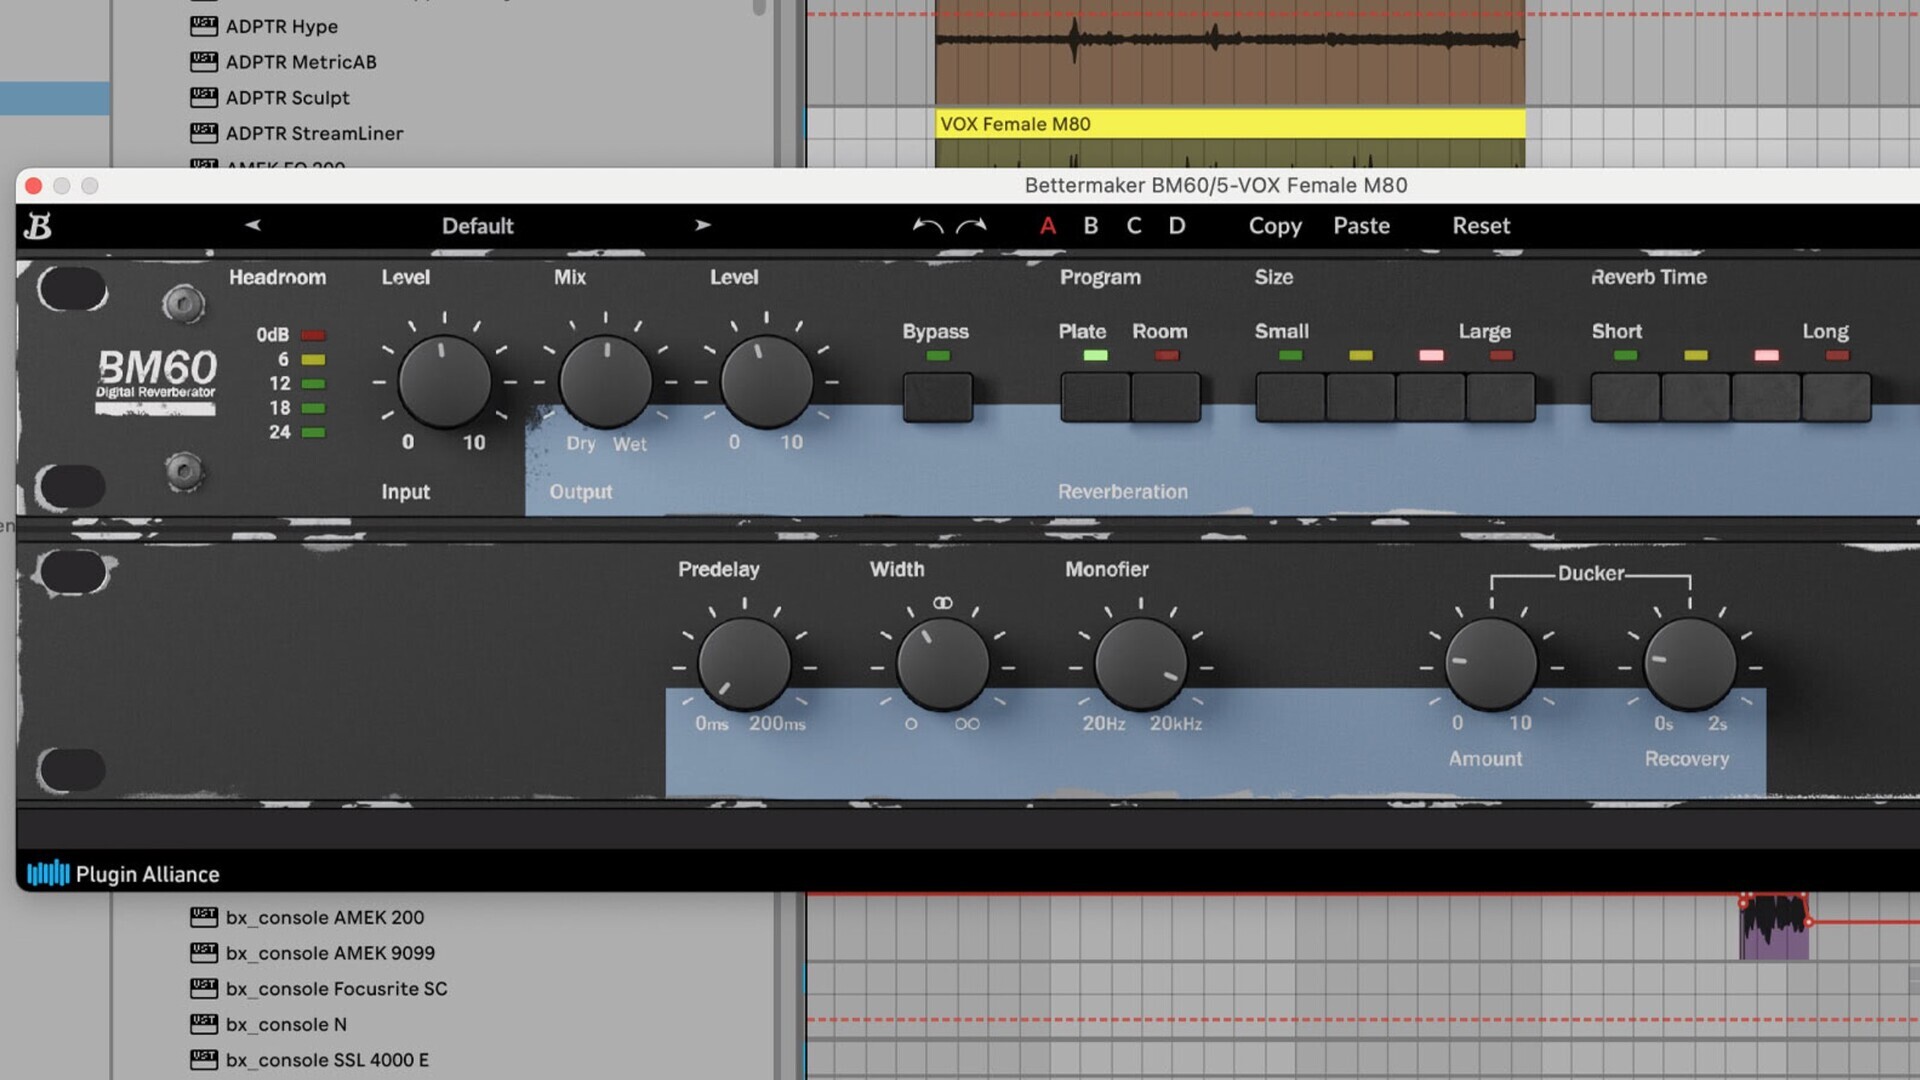
Task: Click the Input Level knob
Action: click(444, 382)
